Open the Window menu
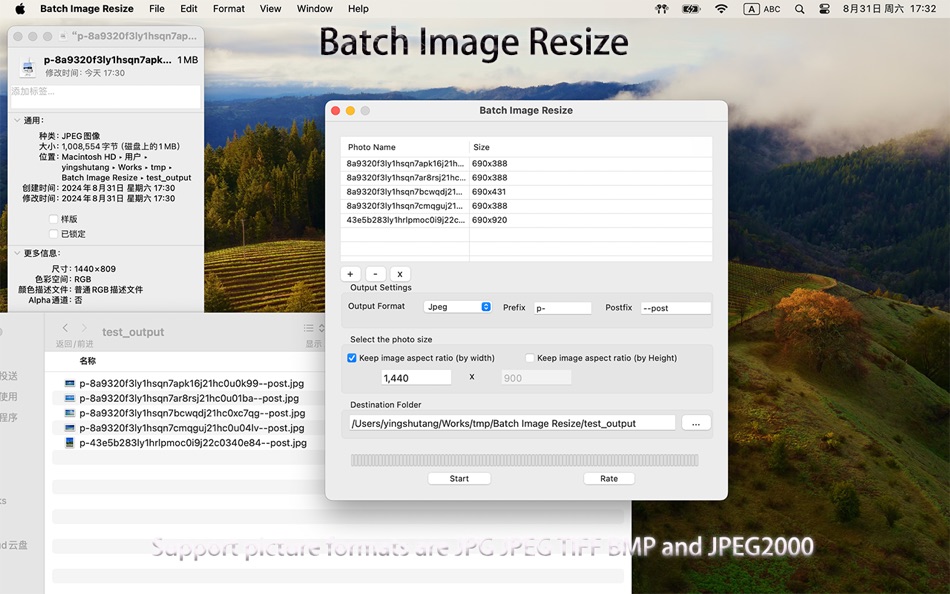Screen dimensions: 950x594 click(314, 9)
